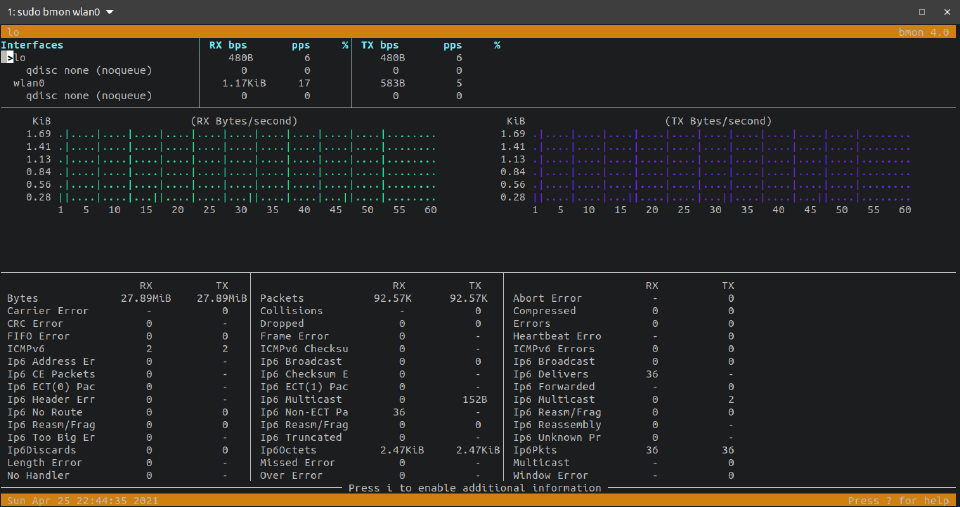Image resolution: width=960 pixels, height=507 pixels.
Task: Maximize the terminal window
Action: pos(921,12)
